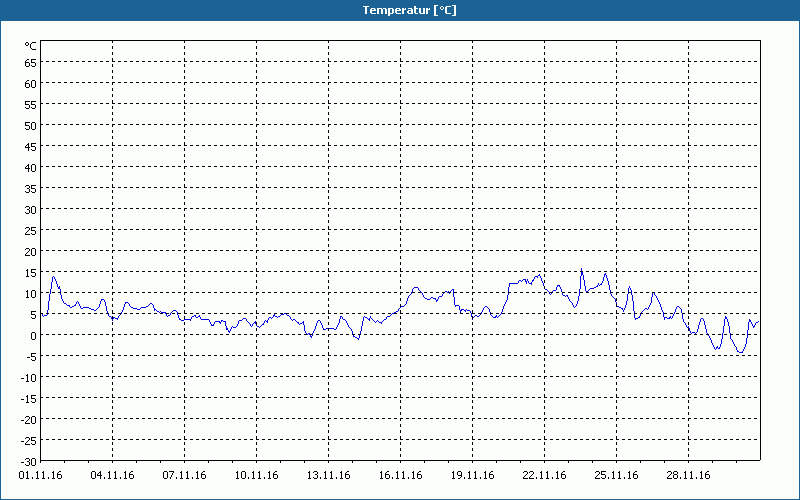Click the 40 label on the temperature axis
This screenshot has height=500, width=800.
[31, 168]
